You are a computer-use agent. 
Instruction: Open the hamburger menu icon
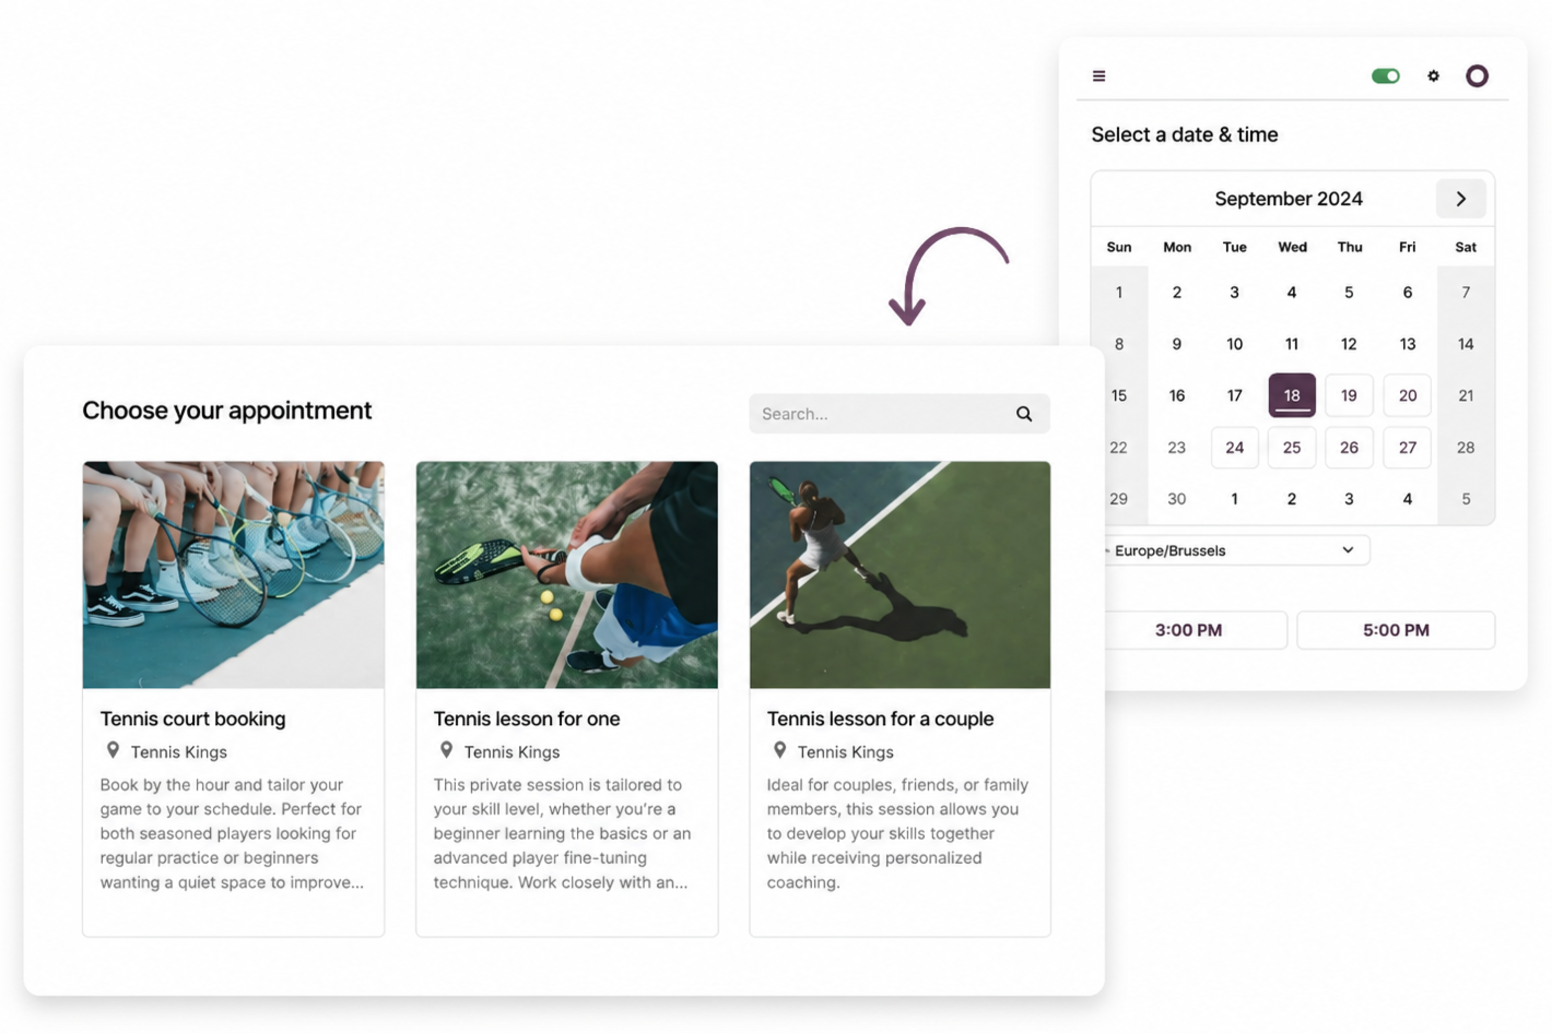[1098, 76]
